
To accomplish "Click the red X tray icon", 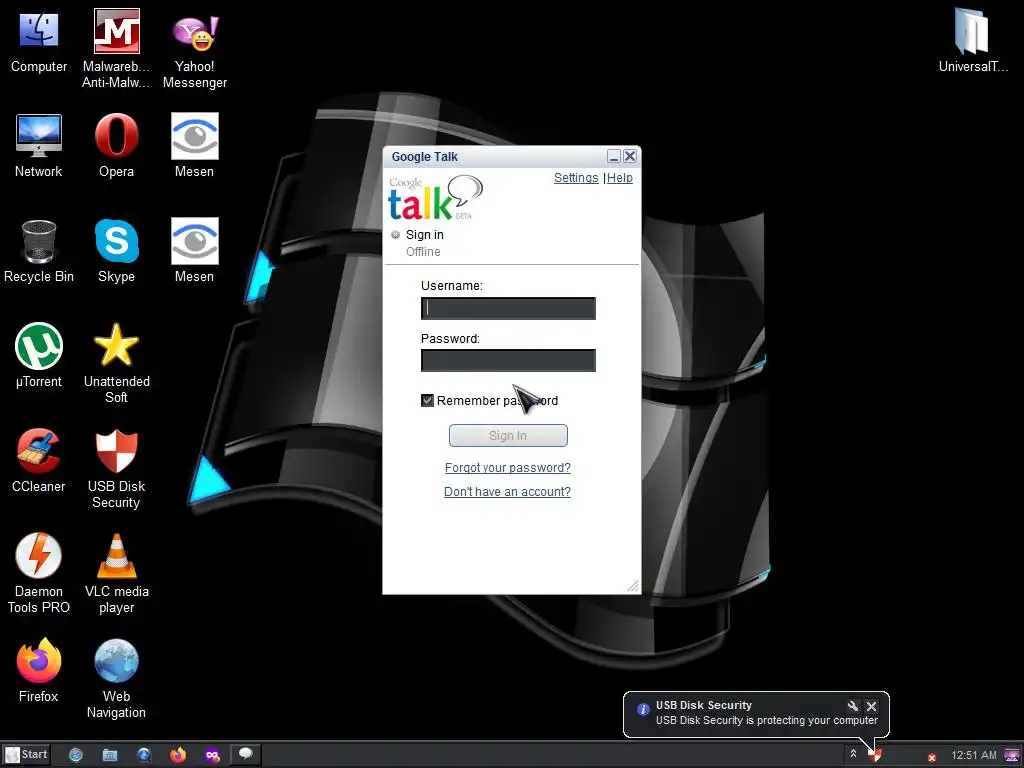I will 932,758.
